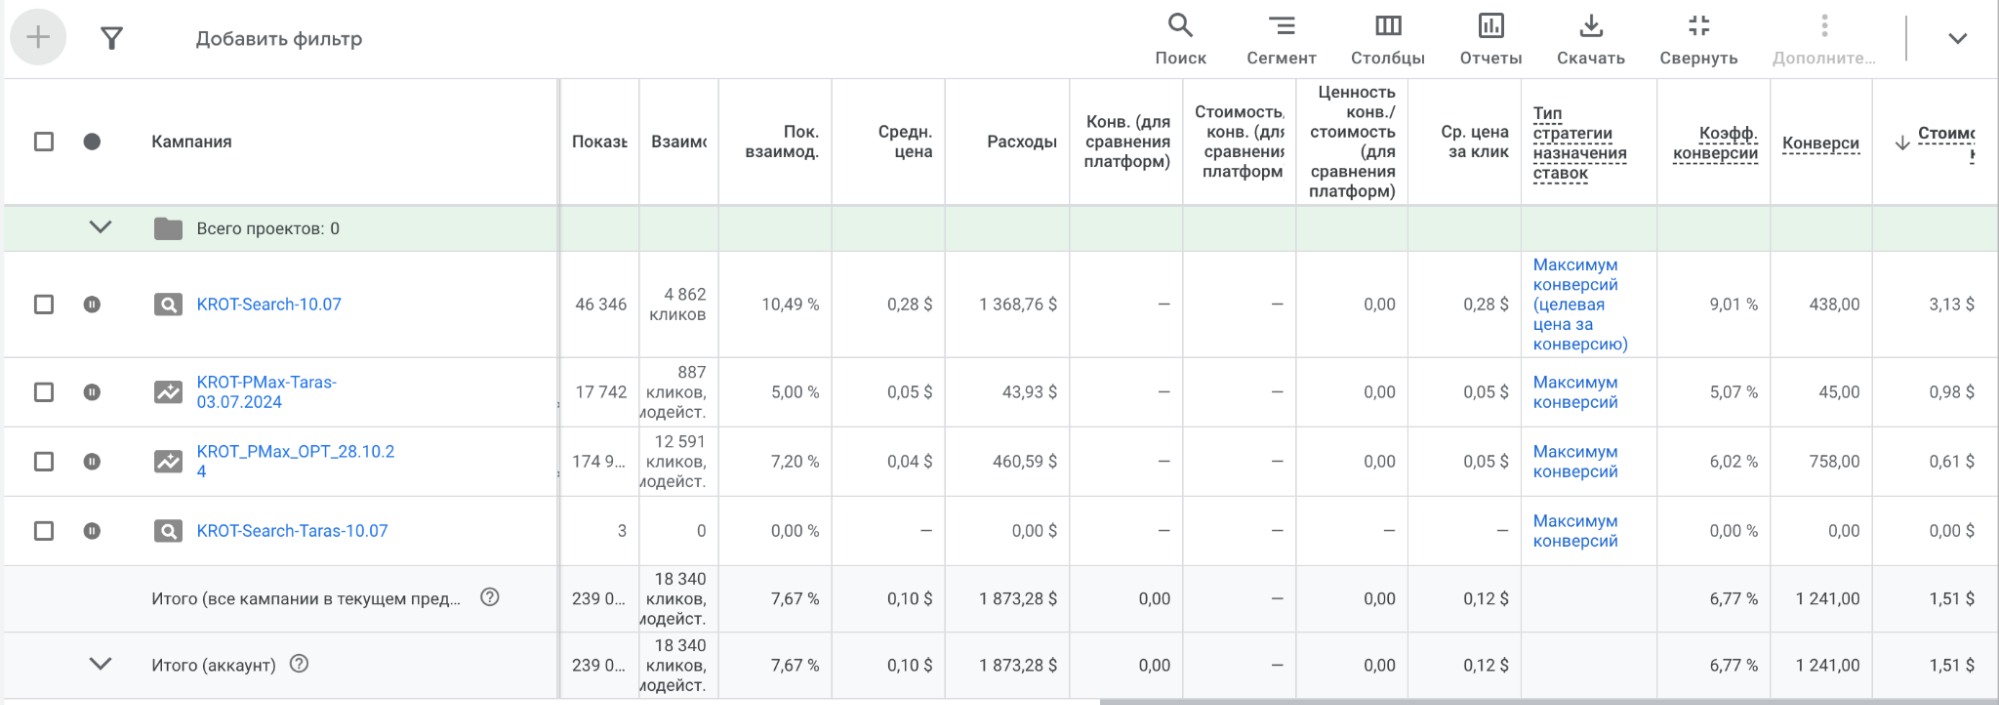Expand the Итого (аккаунт) totals row
The height and width of the screenshot is (705, 1999).
[100, 664]
